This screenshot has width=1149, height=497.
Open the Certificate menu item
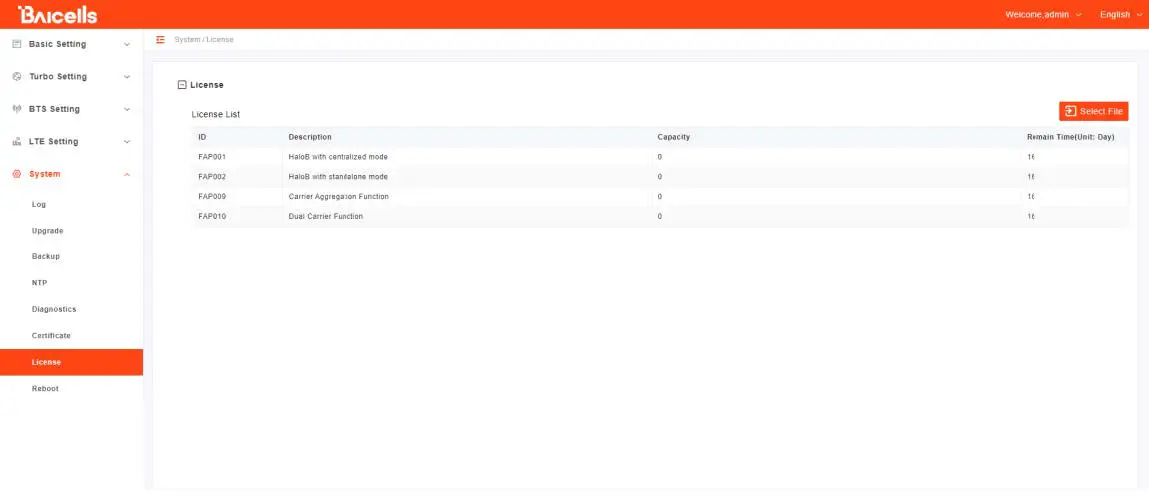tap(51, 336)
